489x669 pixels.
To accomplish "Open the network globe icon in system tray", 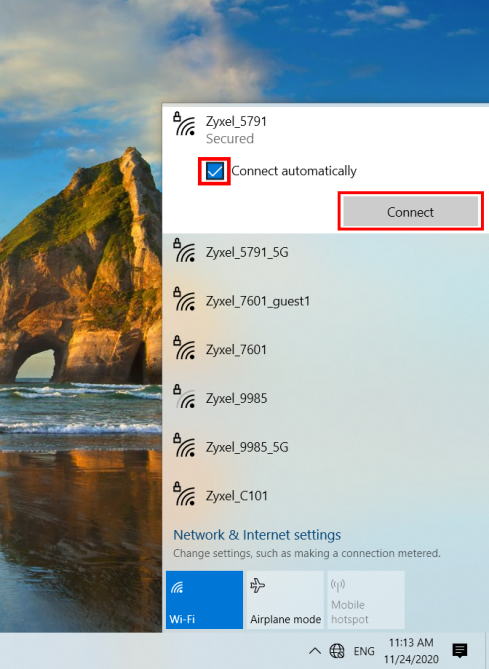I will click(337, 651).
